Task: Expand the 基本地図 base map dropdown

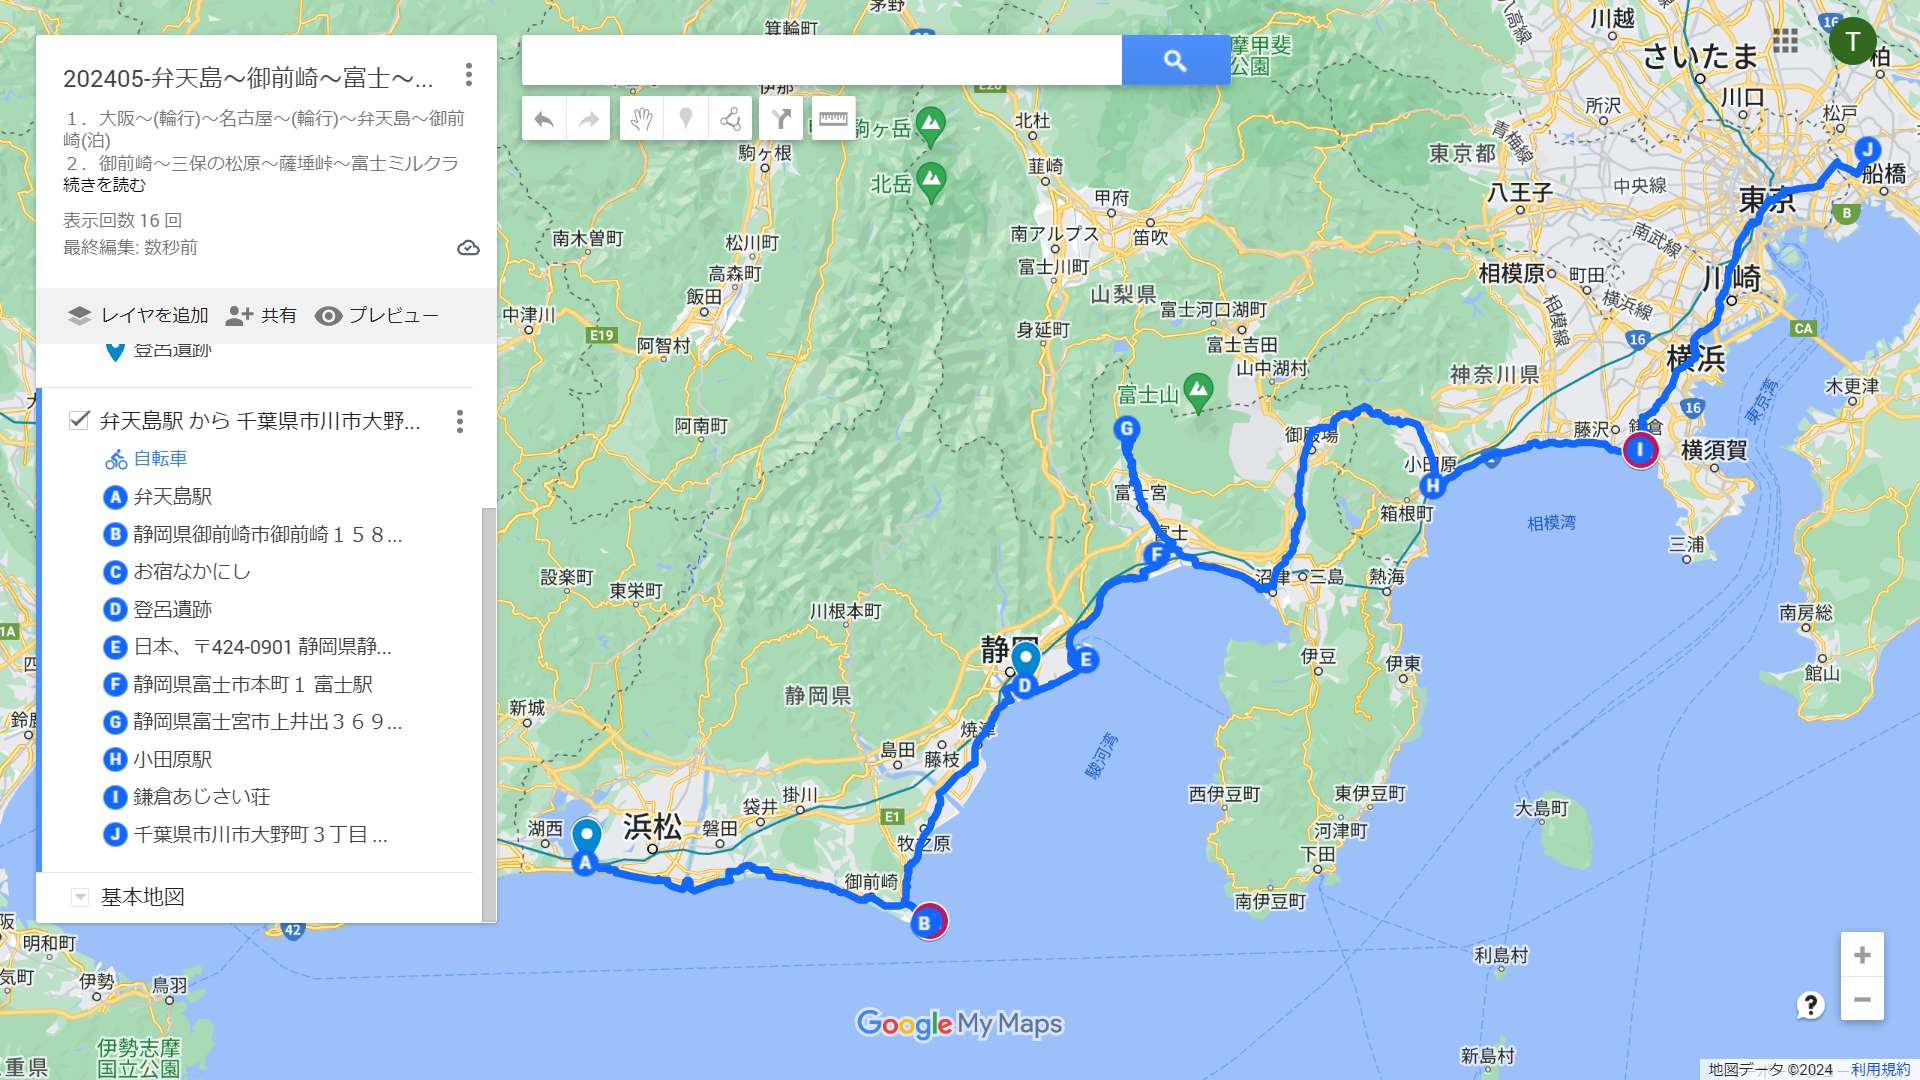Action: [x=80, y=897]
